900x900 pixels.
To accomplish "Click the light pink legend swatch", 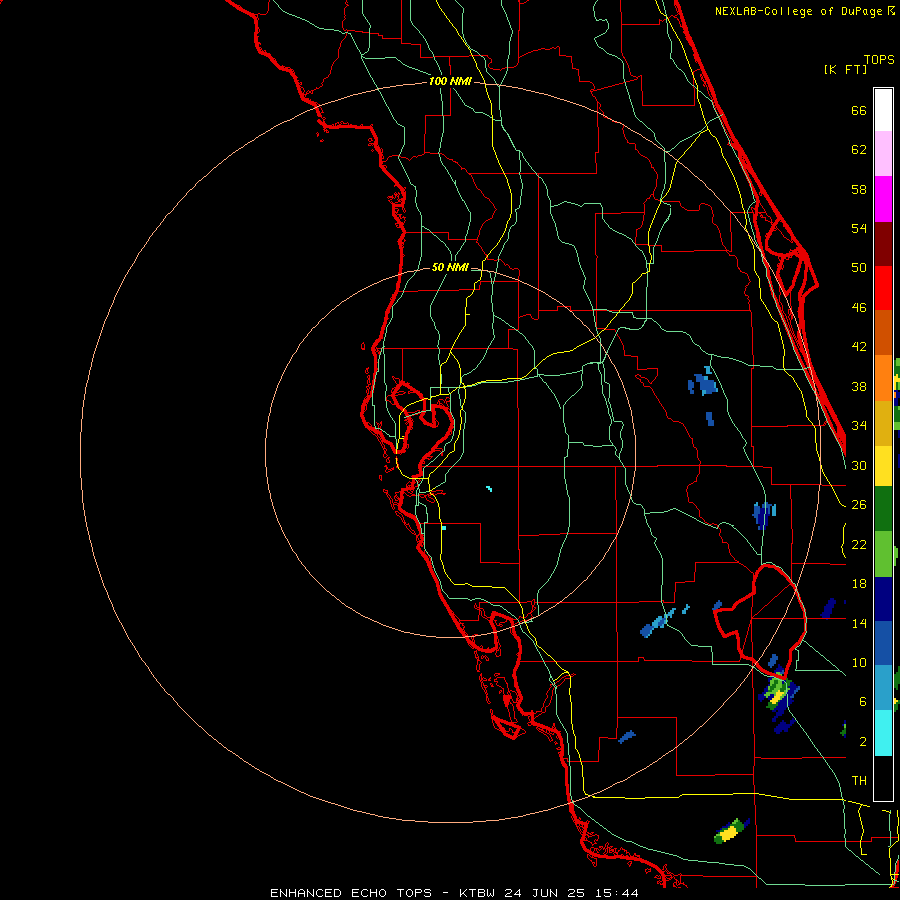I will 883,154.
